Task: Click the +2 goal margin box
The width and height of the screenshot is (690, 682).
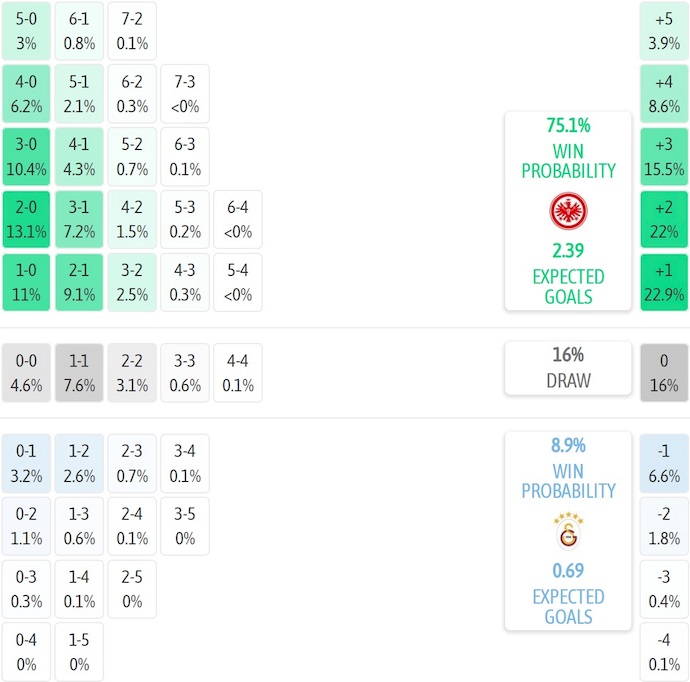Action: pos(664,219)
